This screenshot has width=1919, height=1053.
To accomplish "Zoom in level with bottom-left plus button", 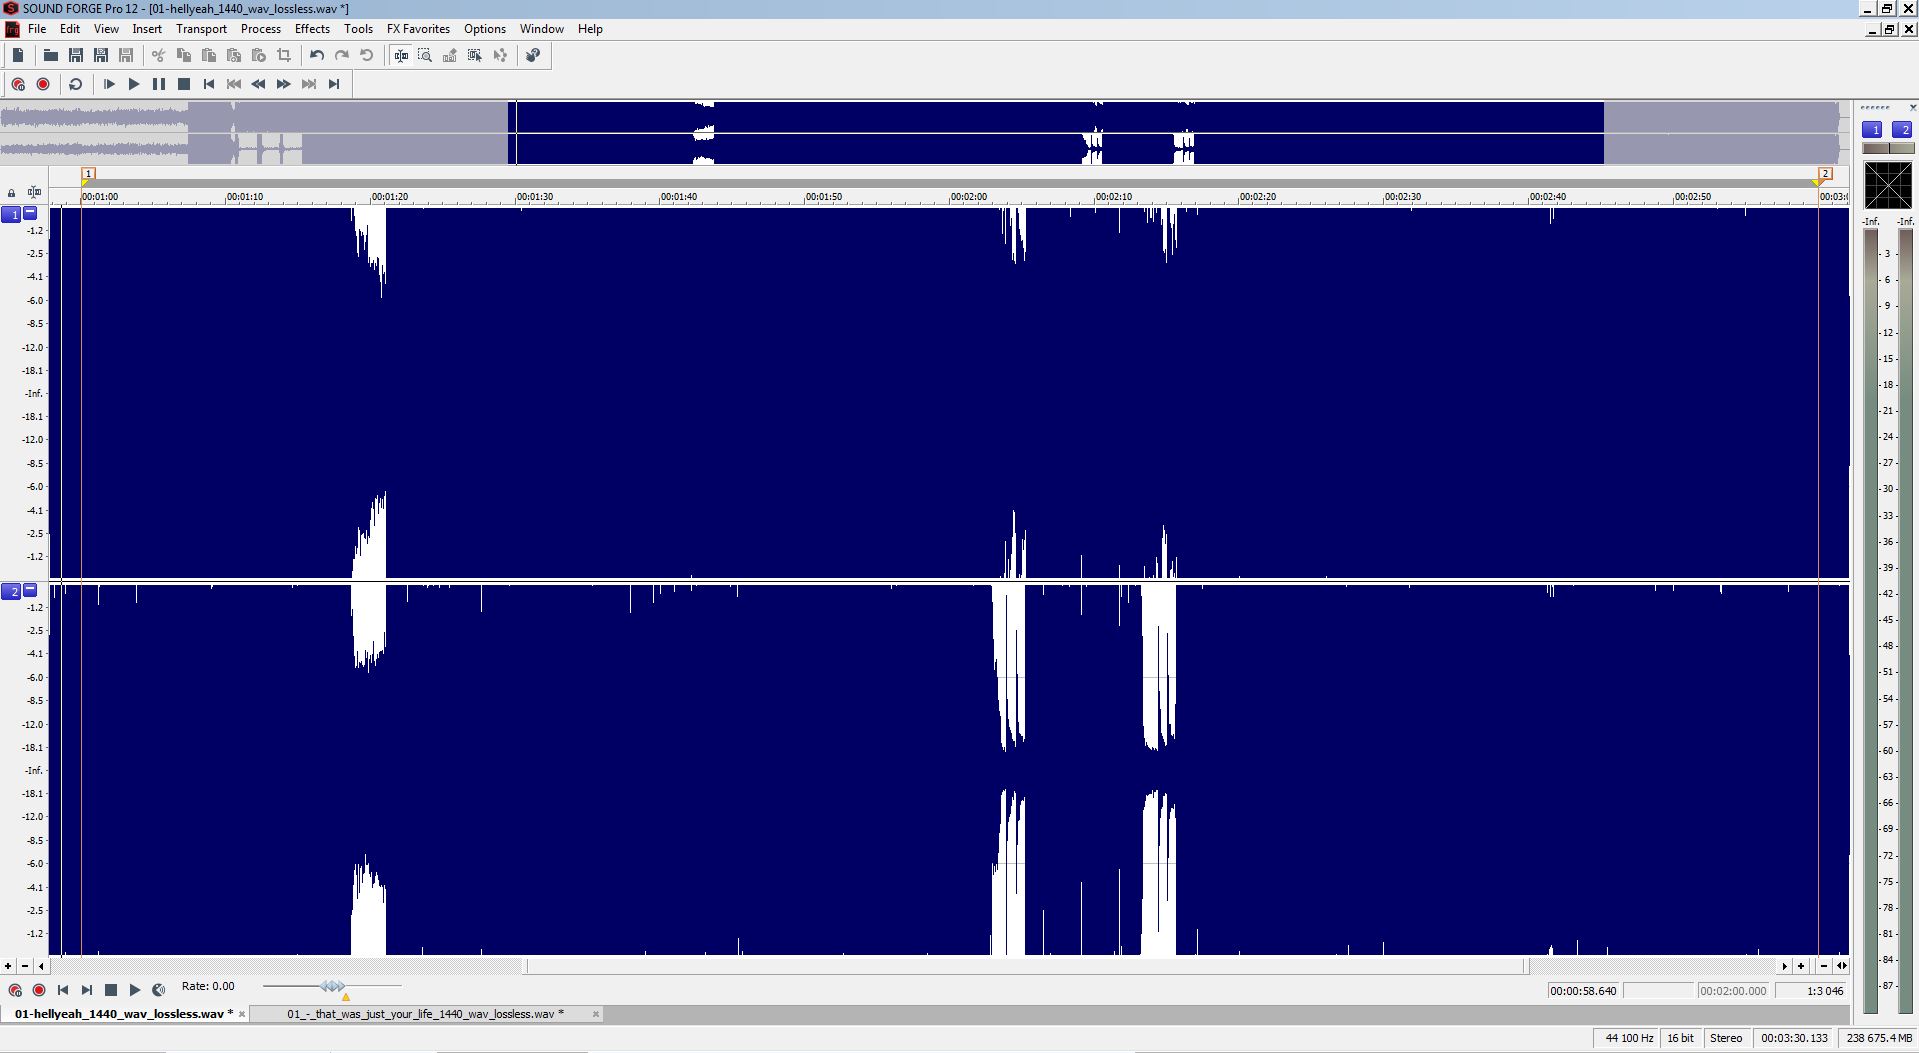I will pyautogui.click(x=8, y=966).
